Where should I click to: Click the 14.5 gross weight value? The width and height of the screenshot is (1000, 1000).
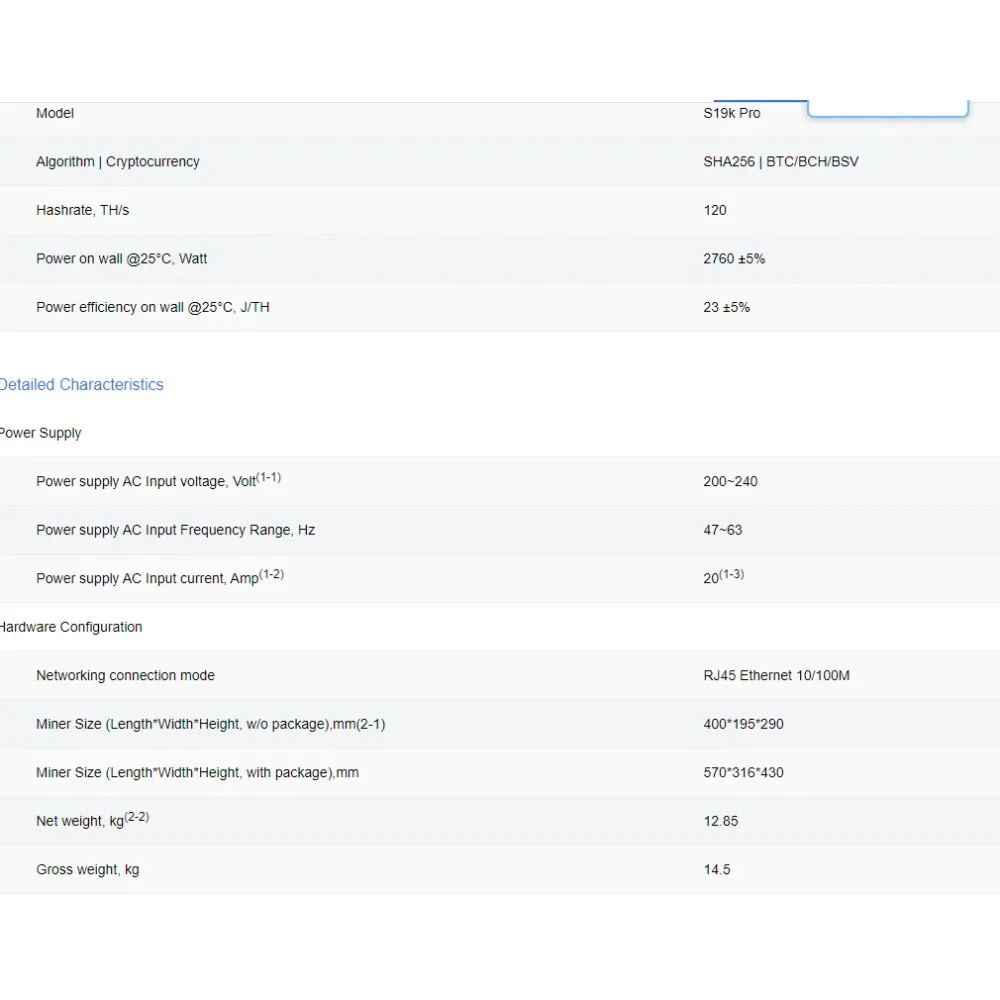[x=716, y=869]
